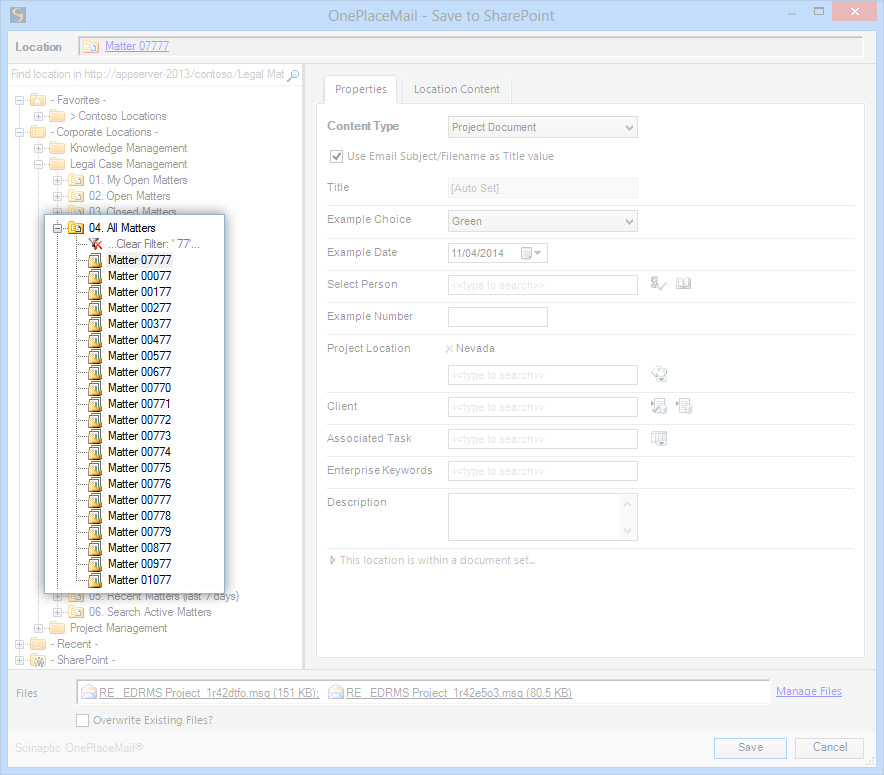884x775 pixels.
Task: Expand the Knowledge Management node
Action: [38, 148]
